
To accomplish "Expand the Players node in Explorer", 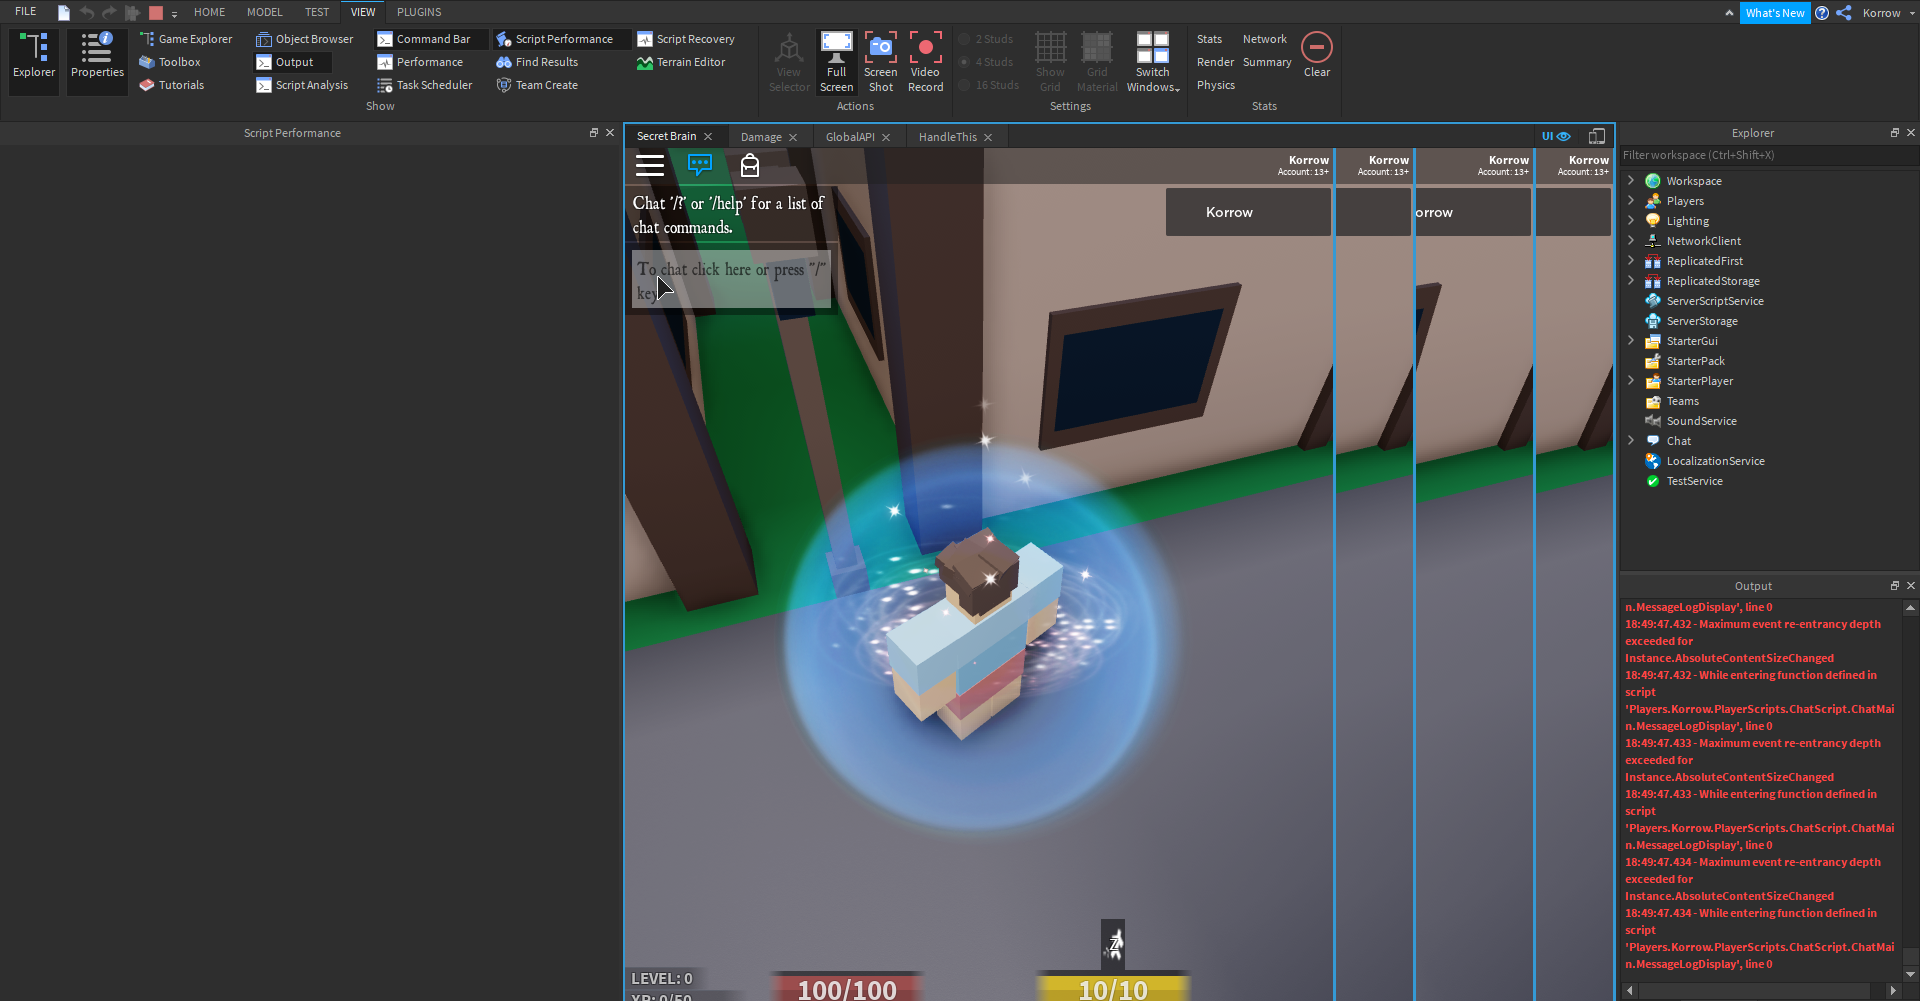I will click(x=1631, y=201).
